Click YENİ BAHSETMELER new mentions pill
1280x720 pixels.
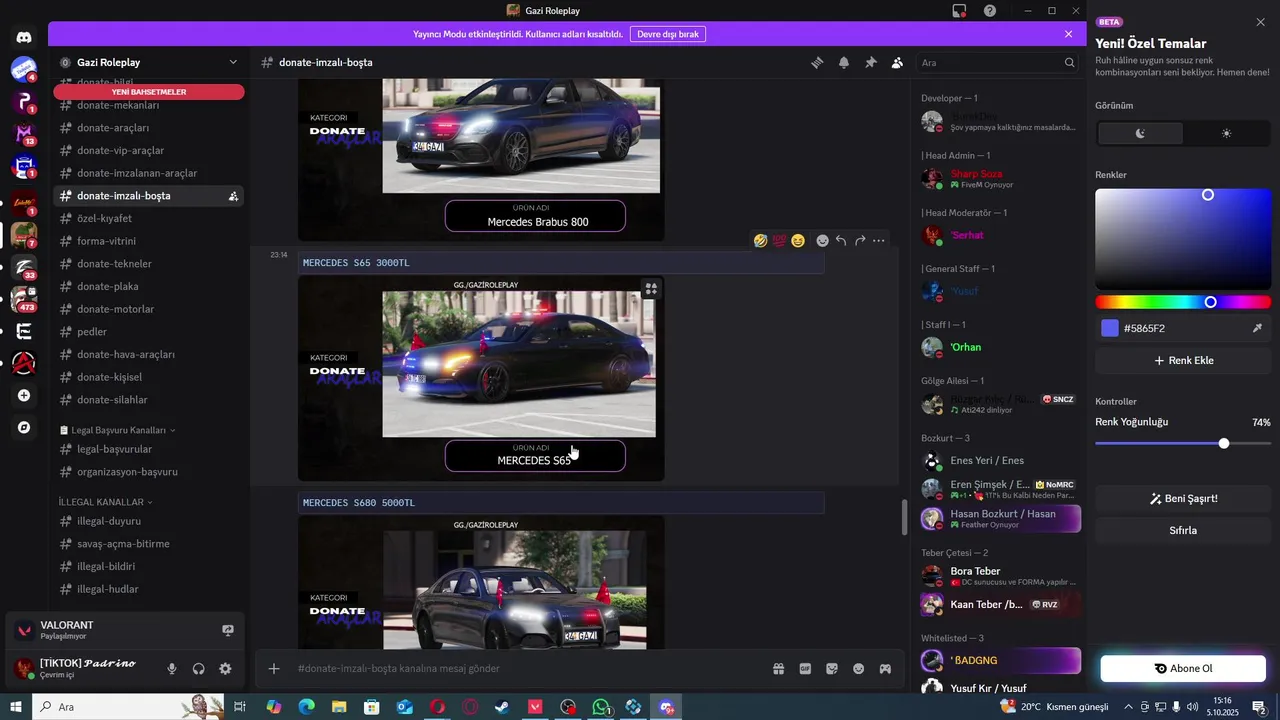tap(149, 92)
